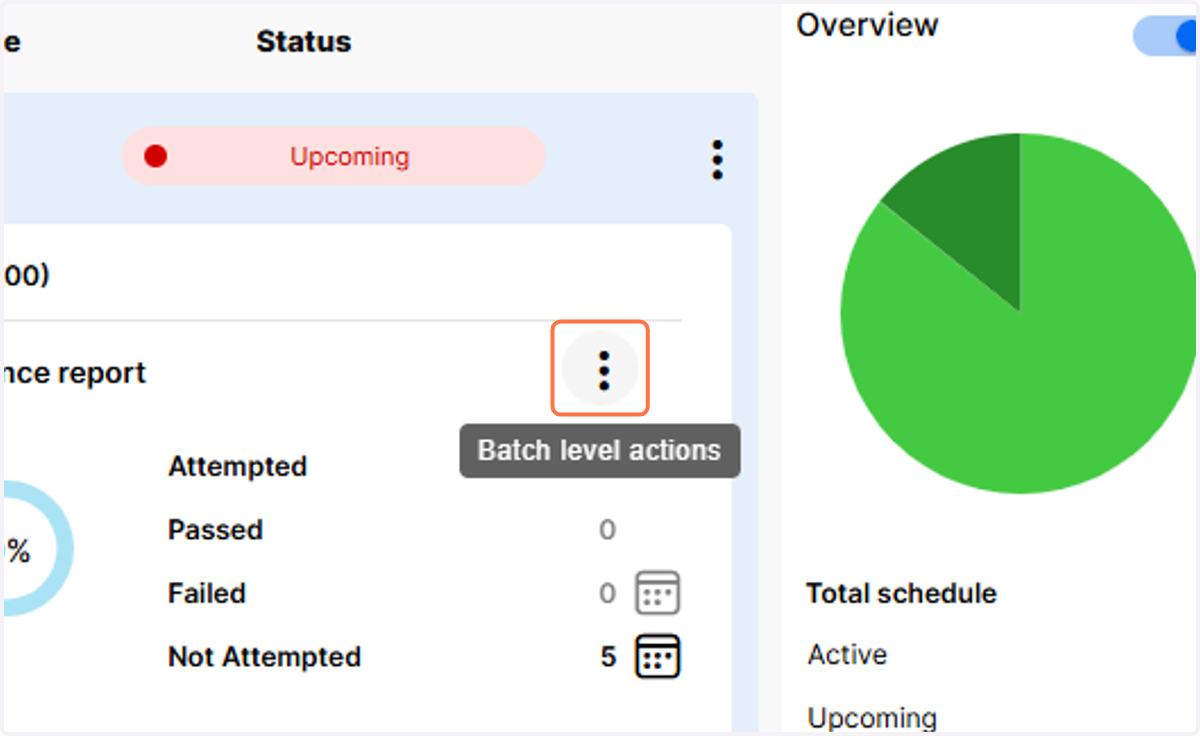Click the Passed label
This screenshot has width=1200, height=736.
(215, 530)
